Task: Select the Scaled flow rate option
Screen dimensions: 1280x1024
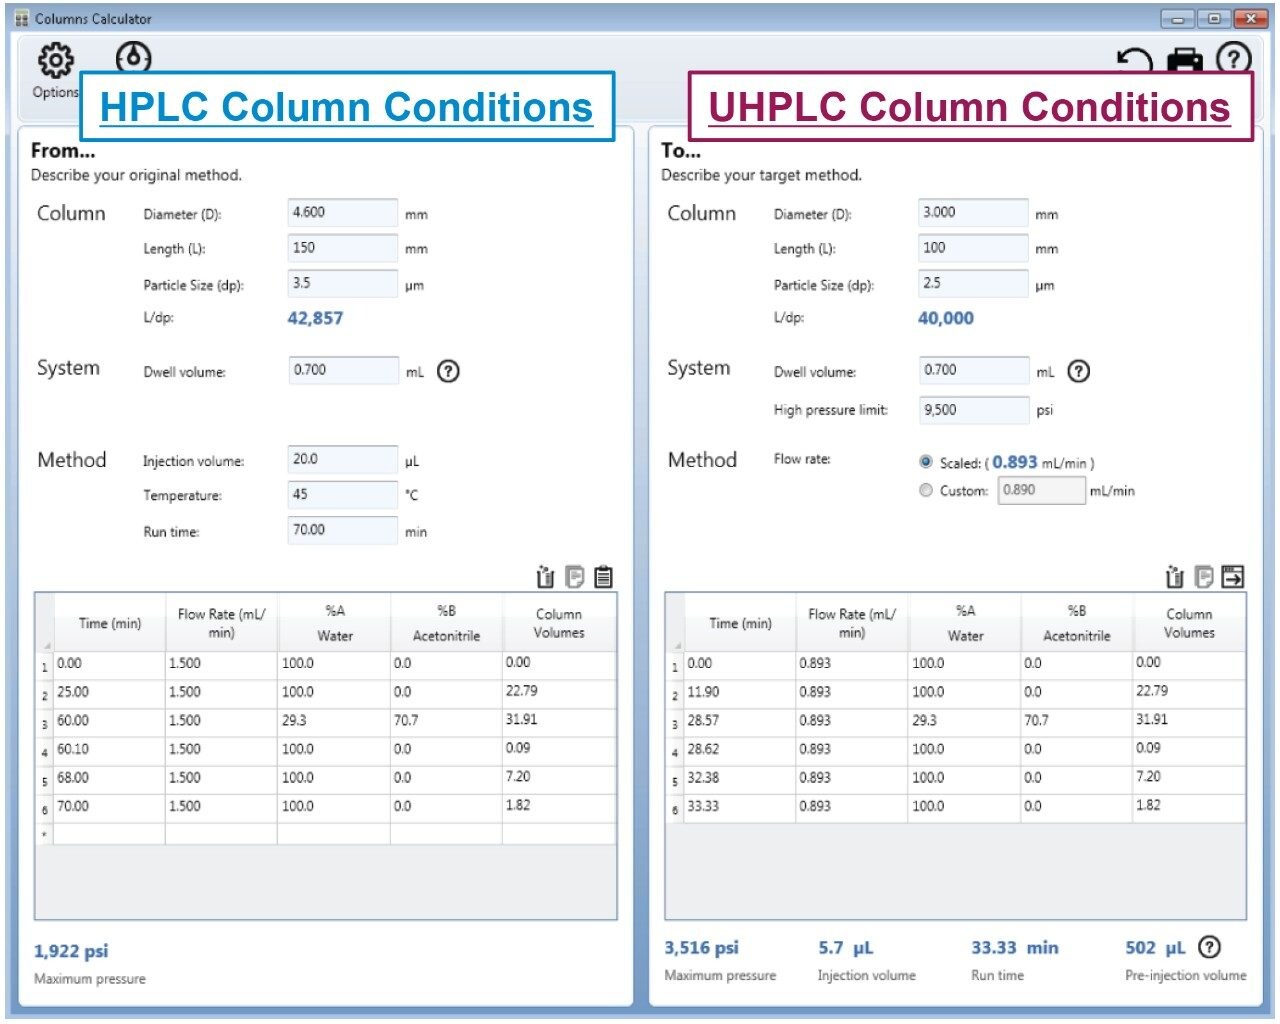Action: tap(926, 462)
